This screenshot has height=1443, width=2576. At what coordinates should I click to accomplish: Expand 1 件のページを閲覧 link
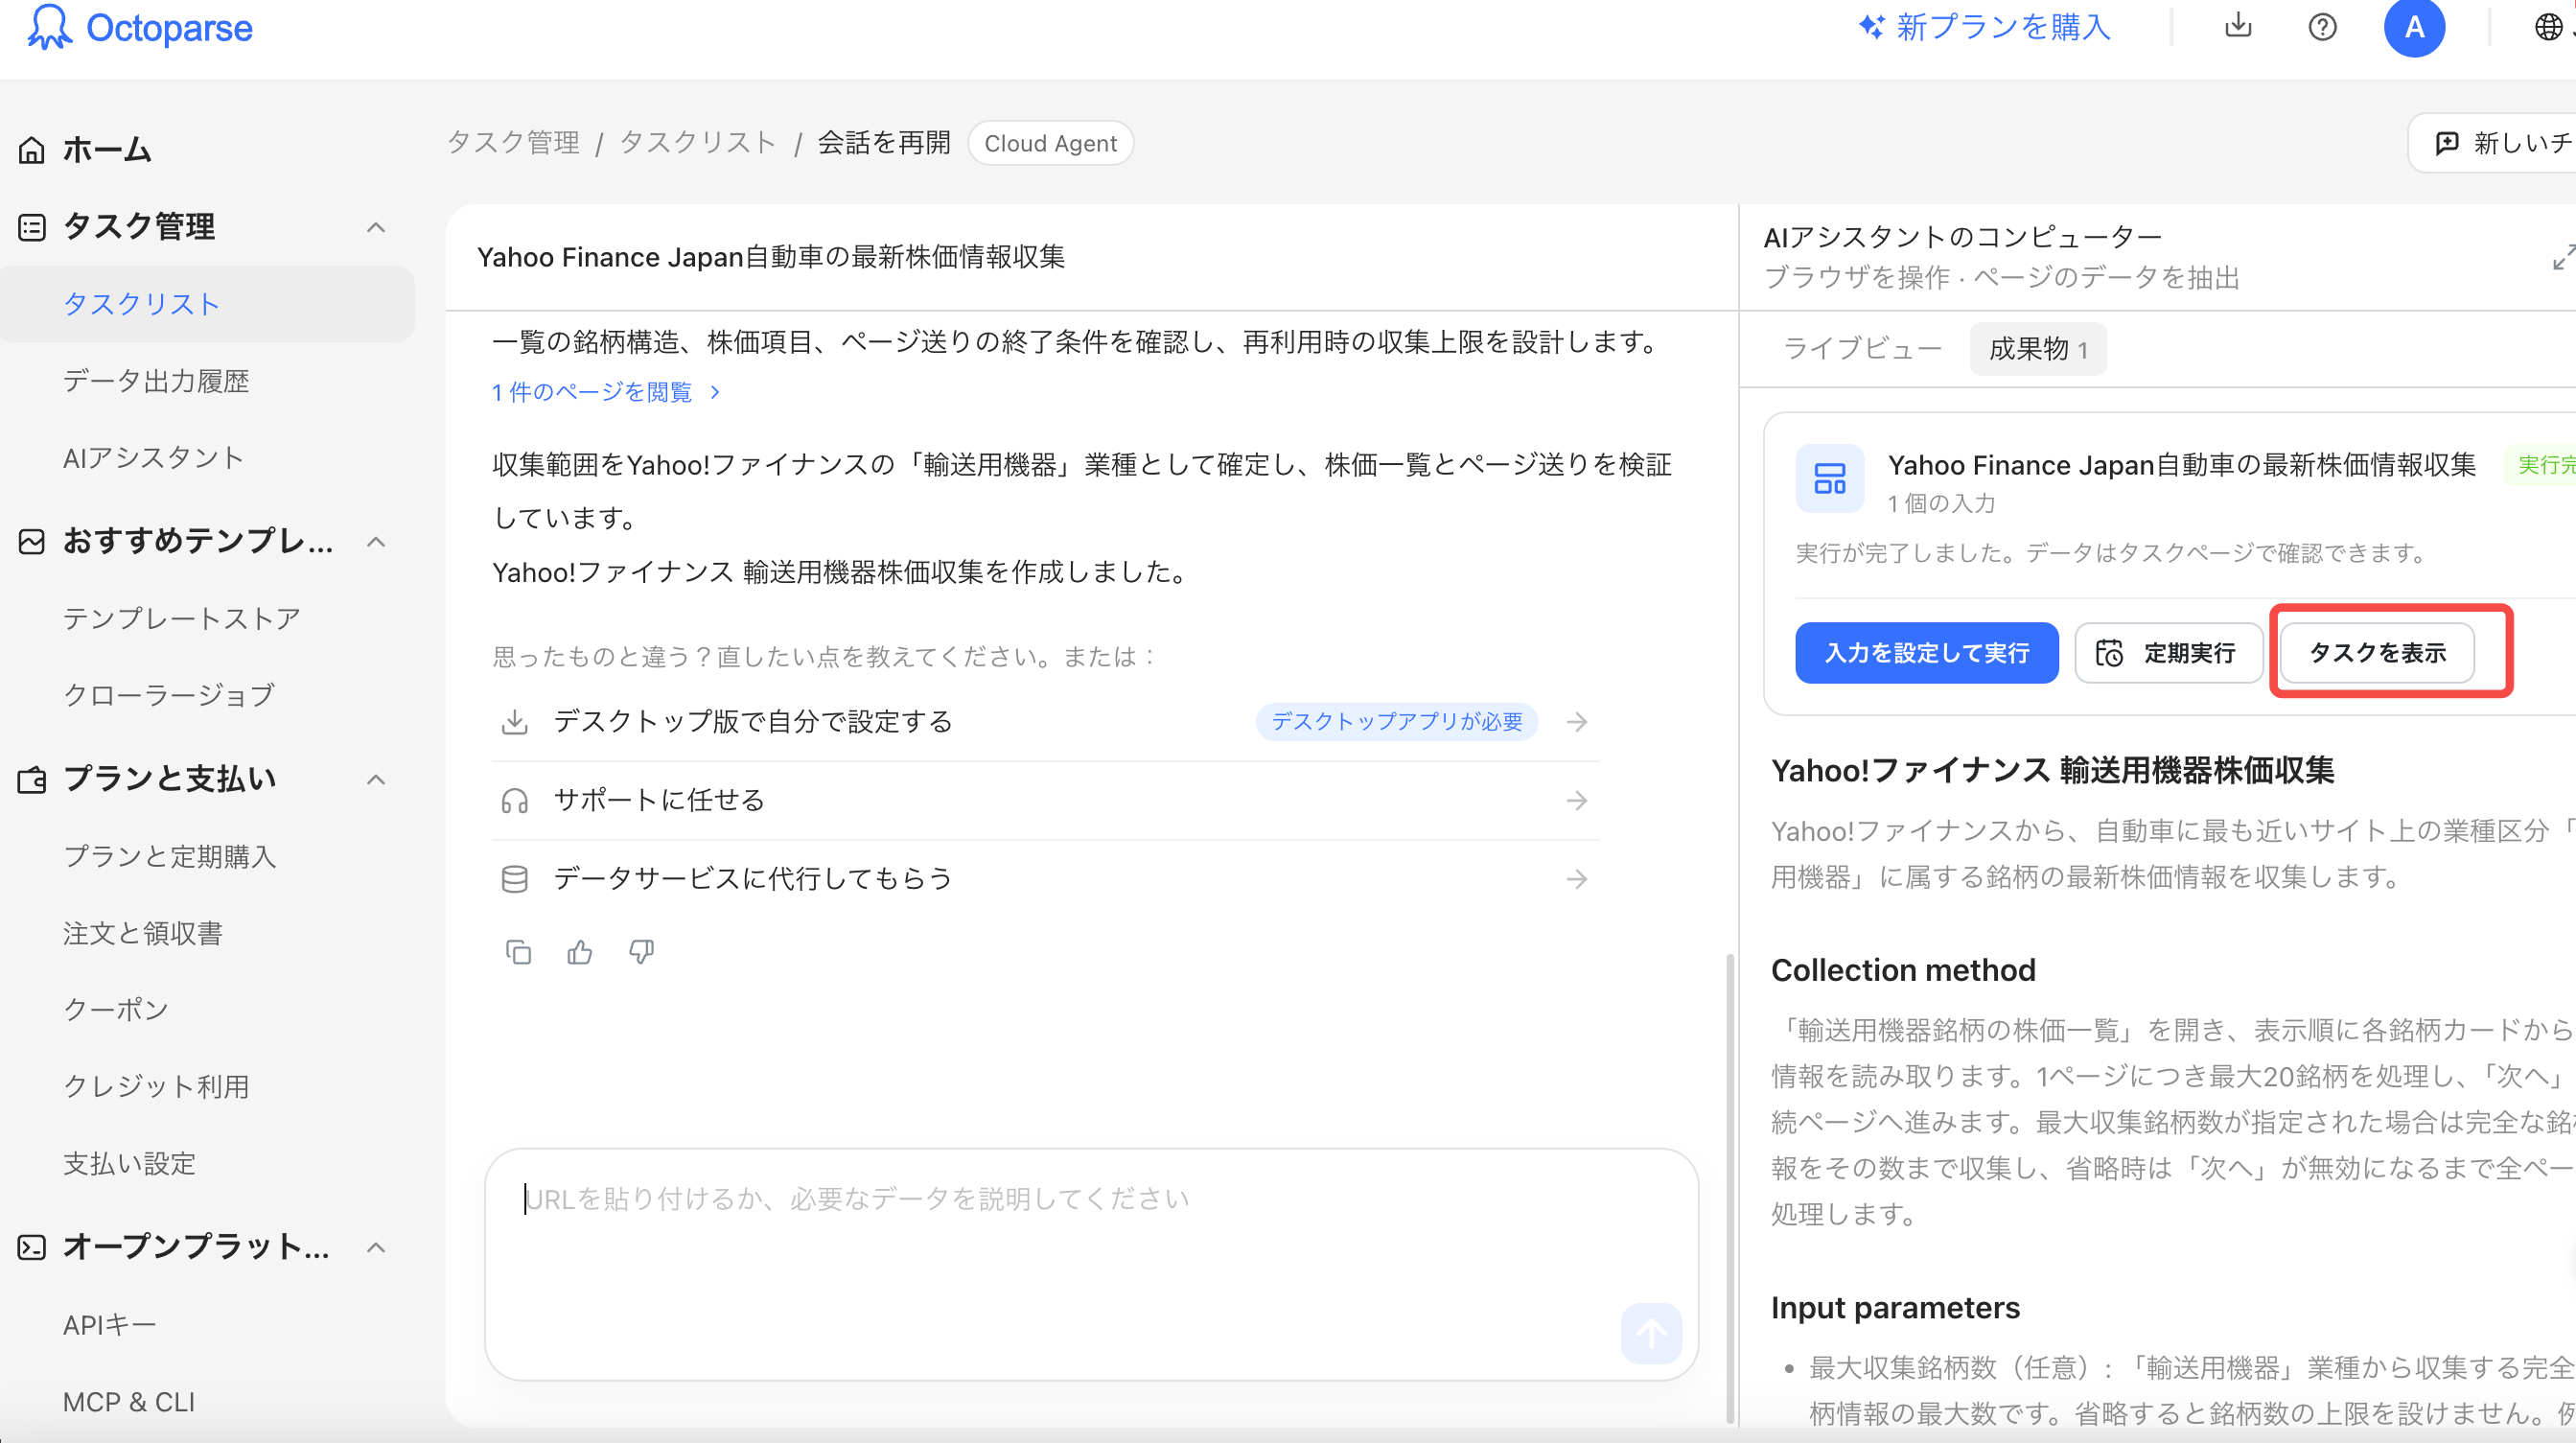[x=606, y=392]
